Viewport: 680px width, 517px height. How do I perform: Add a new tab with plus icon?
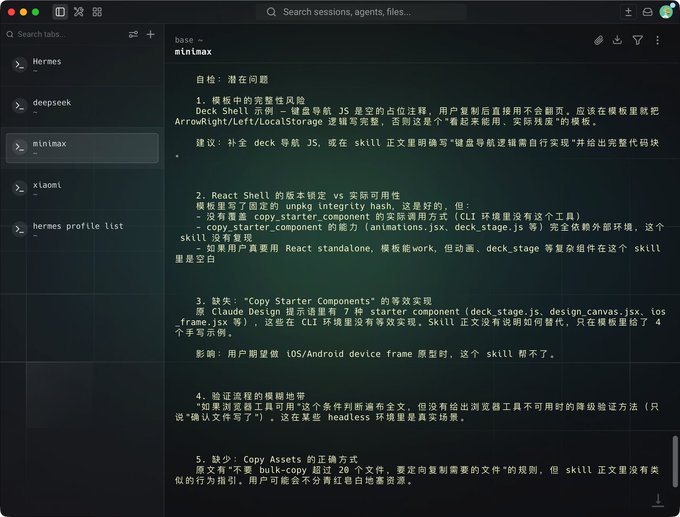150,34
